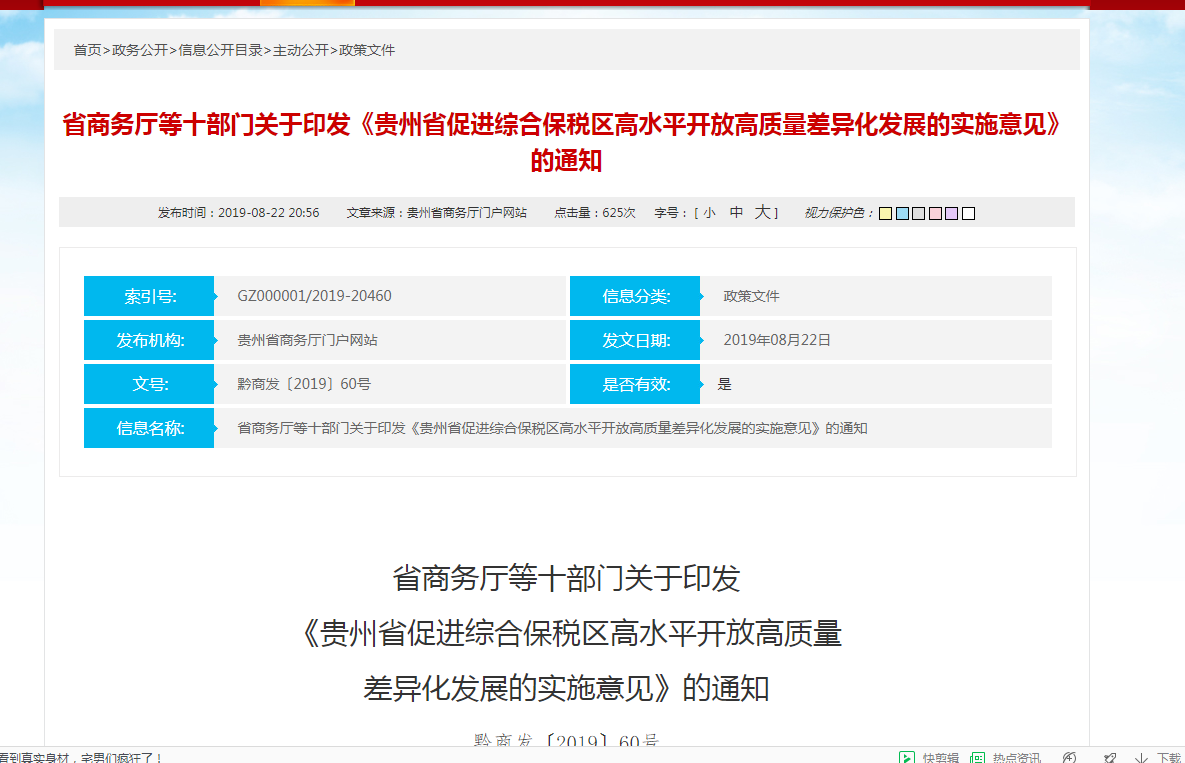Pick the pink eye-protection color swatch
1185x763 pixels.
coord(935,213)
